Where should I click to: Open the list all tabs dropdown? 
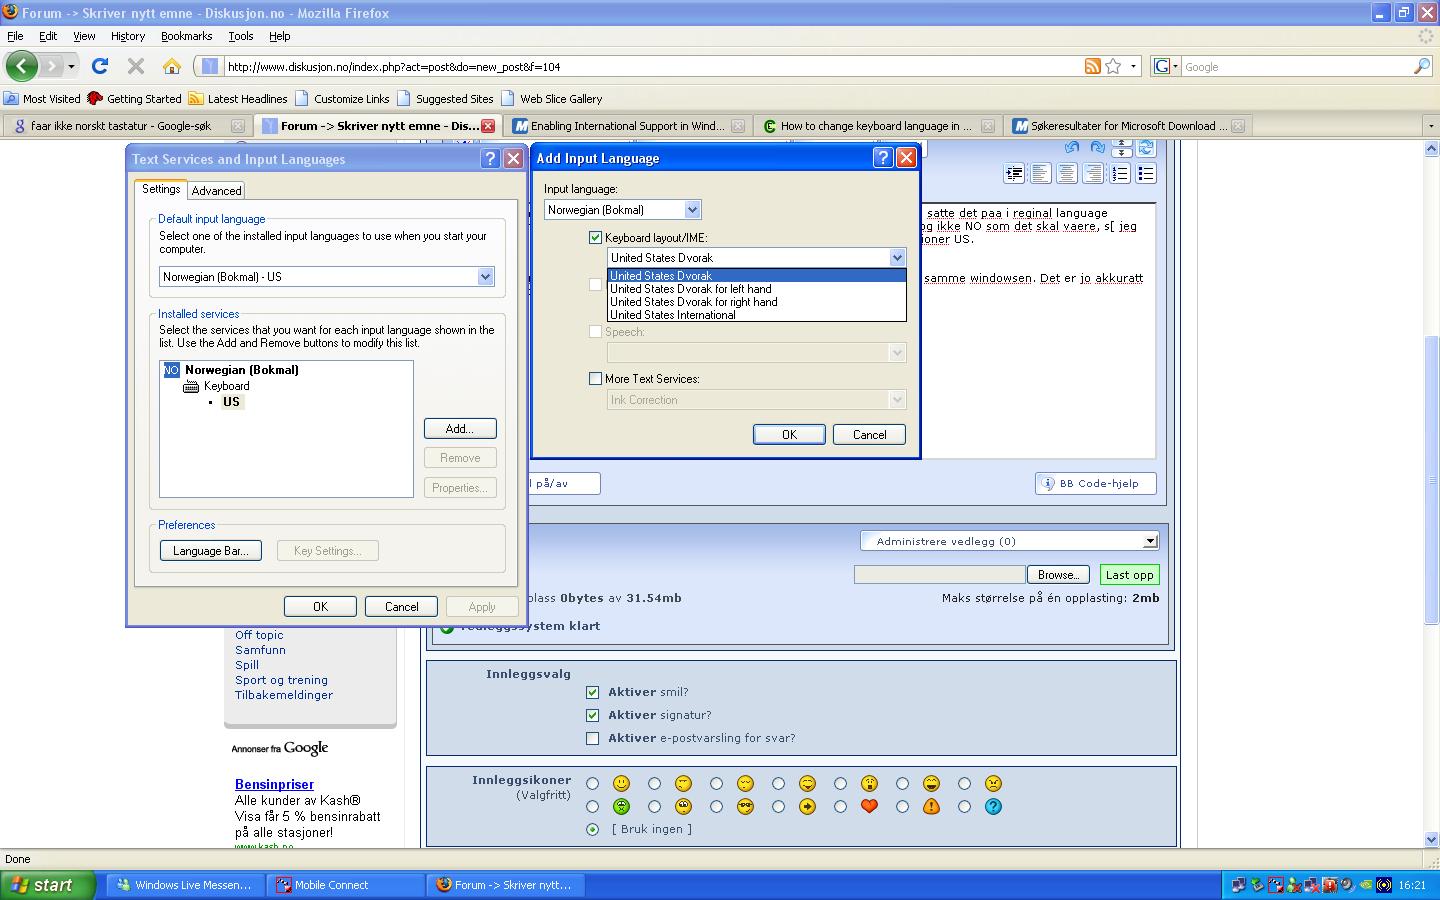pos(1430,126)
